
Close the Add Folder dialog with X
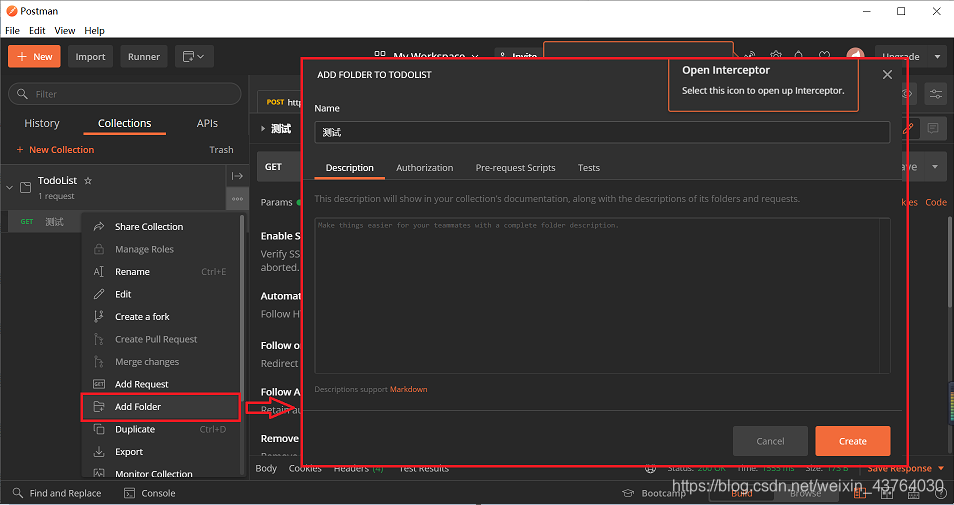tap(887, 74)
